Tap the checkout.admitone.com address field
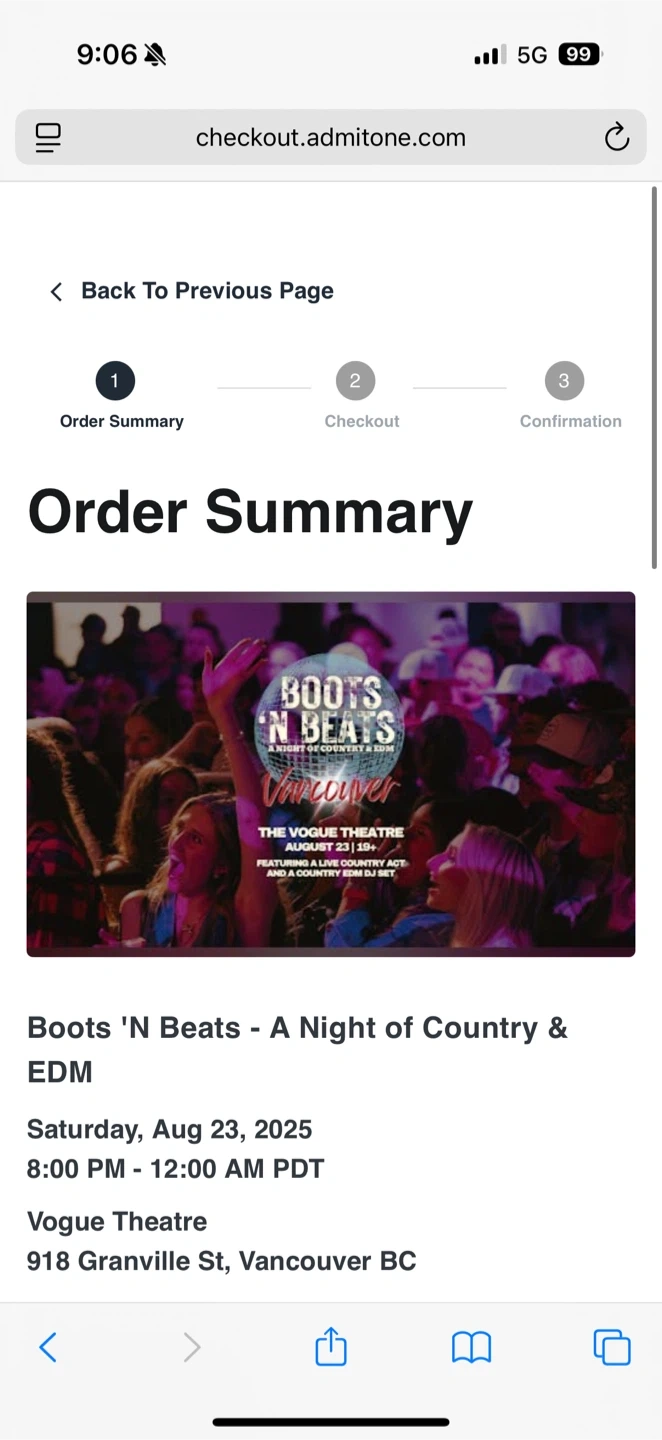Screen dimensions: 662x1440 (331, 137)
